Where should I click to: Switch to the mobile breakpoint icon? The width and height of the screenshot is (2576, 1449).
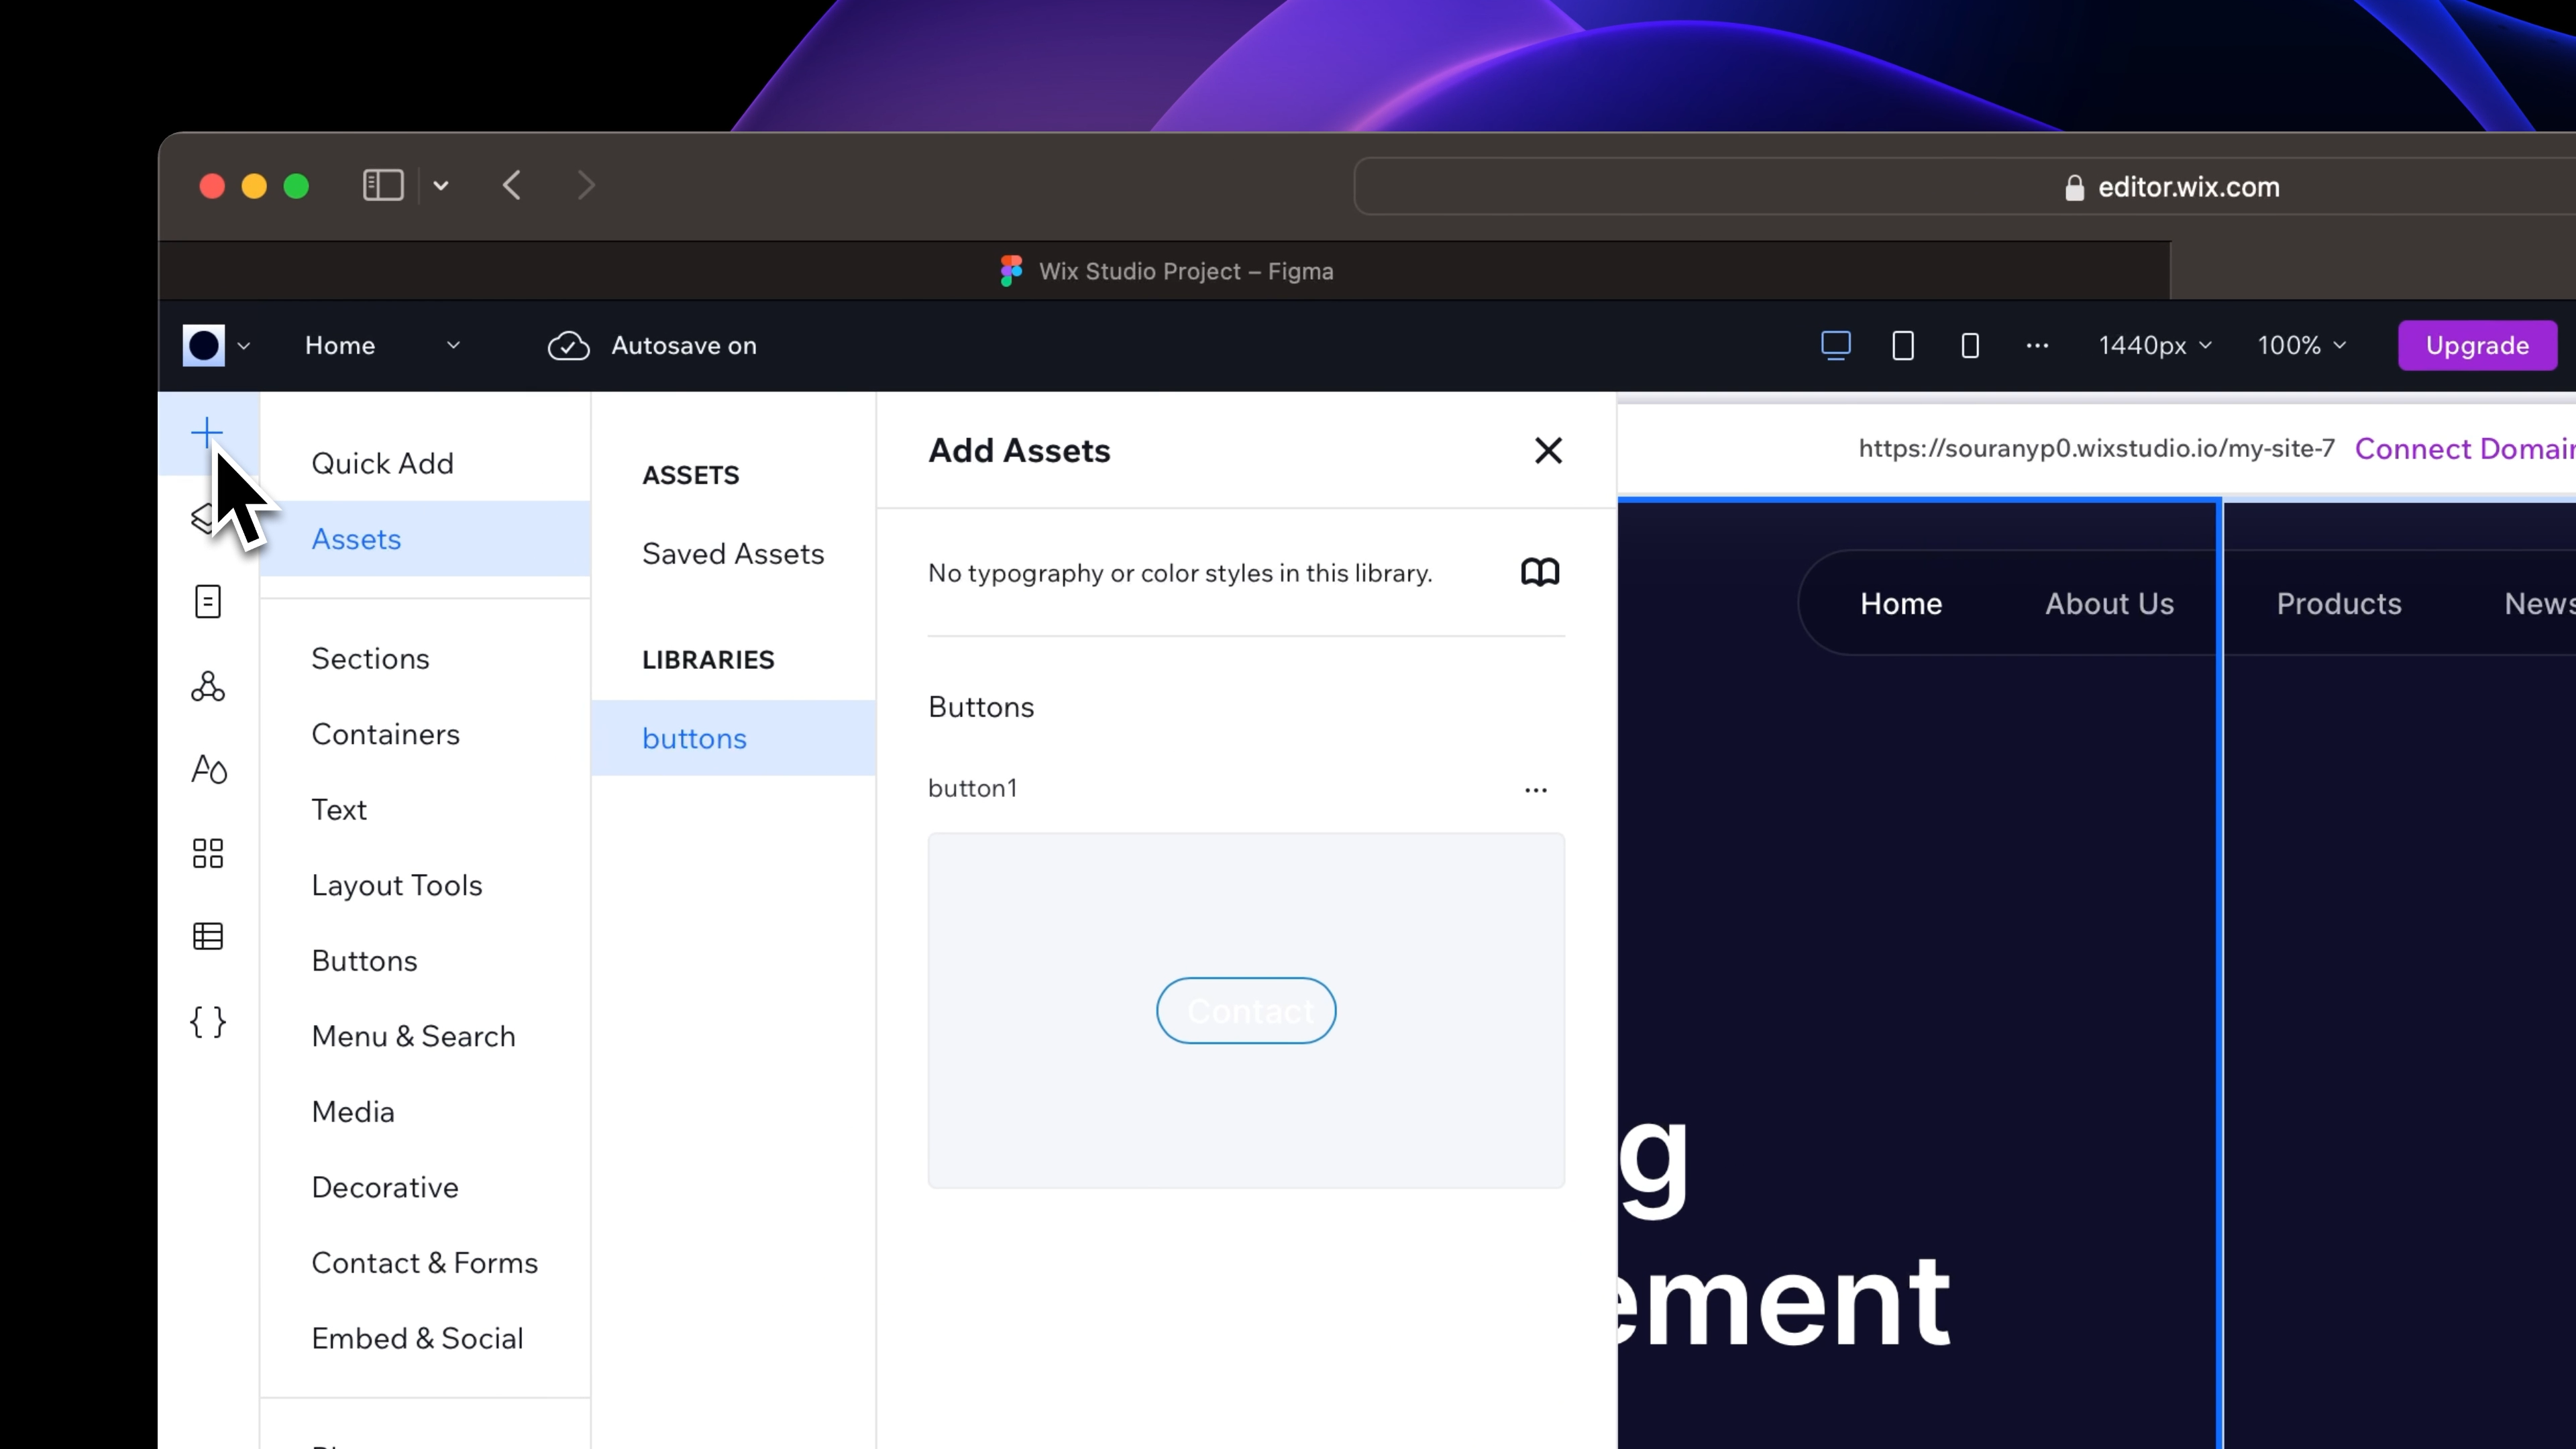pyautogui.click(x=1970, y=346)
